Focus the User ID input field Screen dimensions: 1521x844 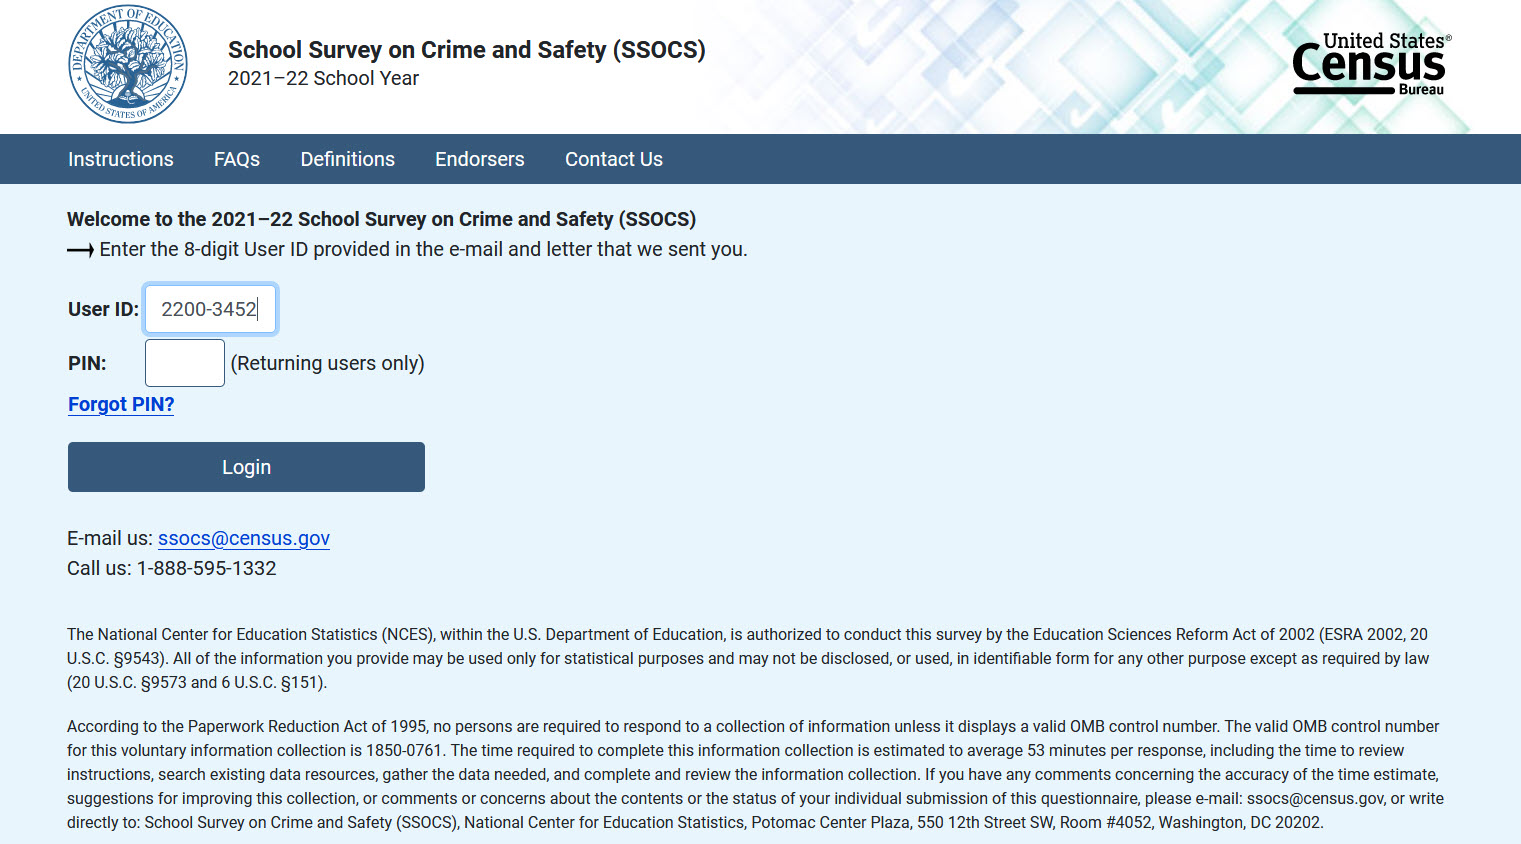click(x=210, y=309)
